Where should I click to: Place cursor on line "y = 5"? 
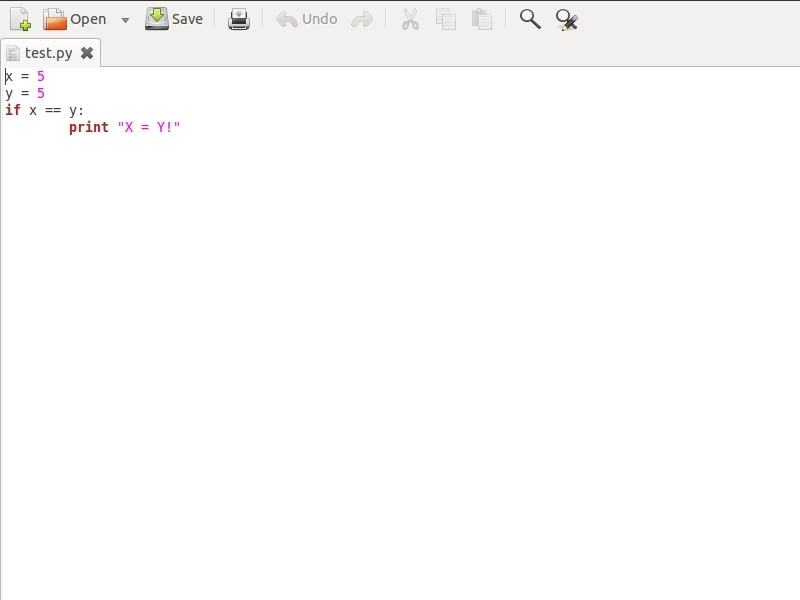click(25, 93)
